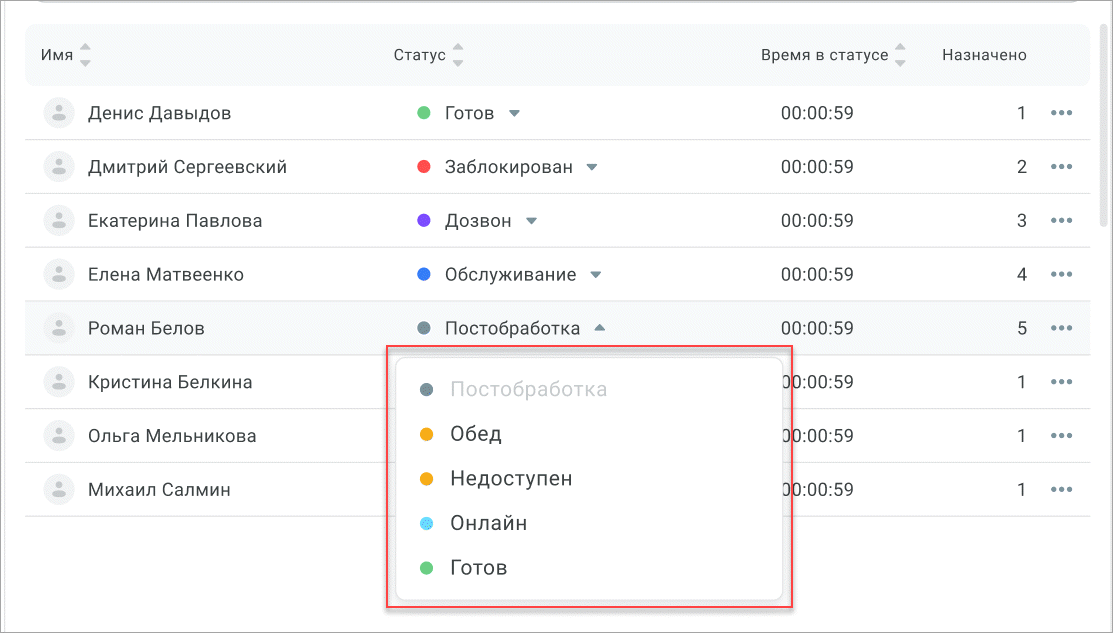Screen dimensions: 1113x633
Task: Click name Дмитрий Сергеевский
Action: click(187, 167)
